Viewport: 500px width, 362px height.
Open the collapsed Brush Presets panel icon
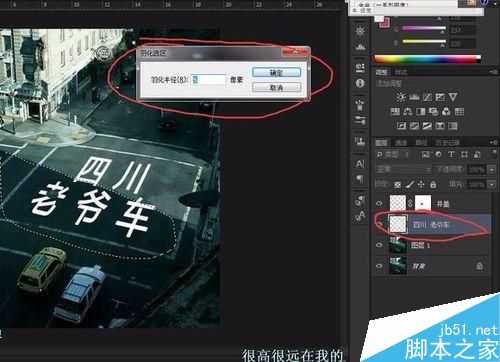coord(360,120)
